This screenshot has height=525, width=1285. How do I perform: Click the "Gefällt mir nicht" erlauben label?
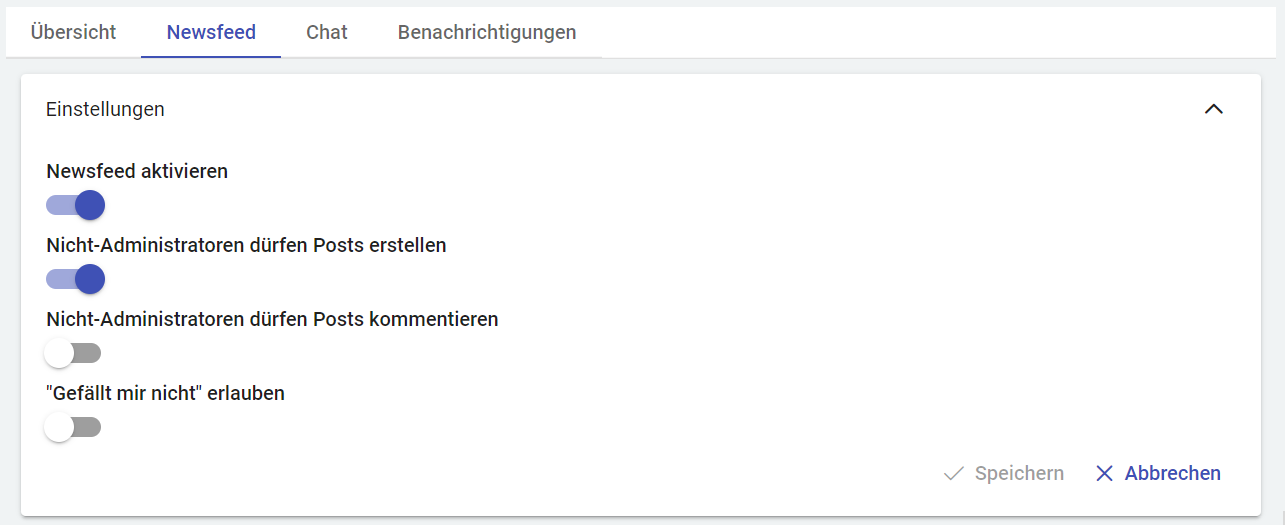pos(165,393)
